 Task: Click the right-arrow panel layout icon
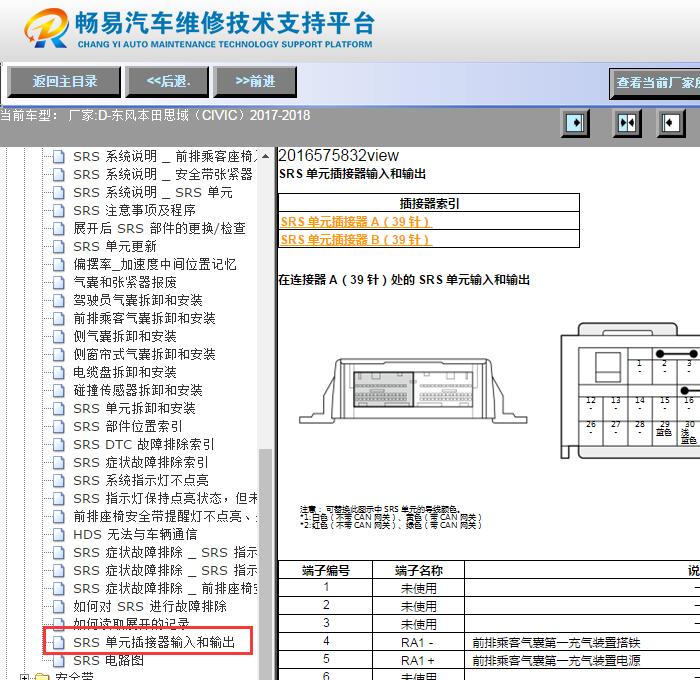(x=575, y=123)
